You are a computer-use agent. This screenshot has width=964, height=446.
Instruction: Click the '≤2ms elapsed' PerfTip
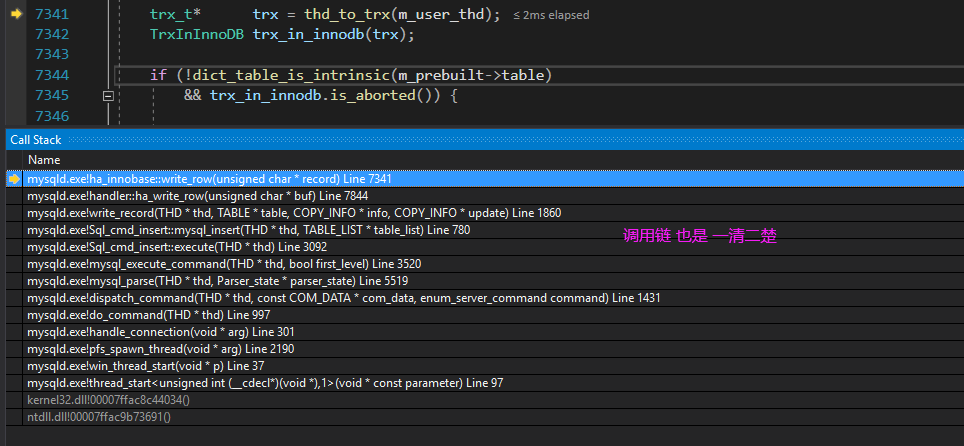551,15
